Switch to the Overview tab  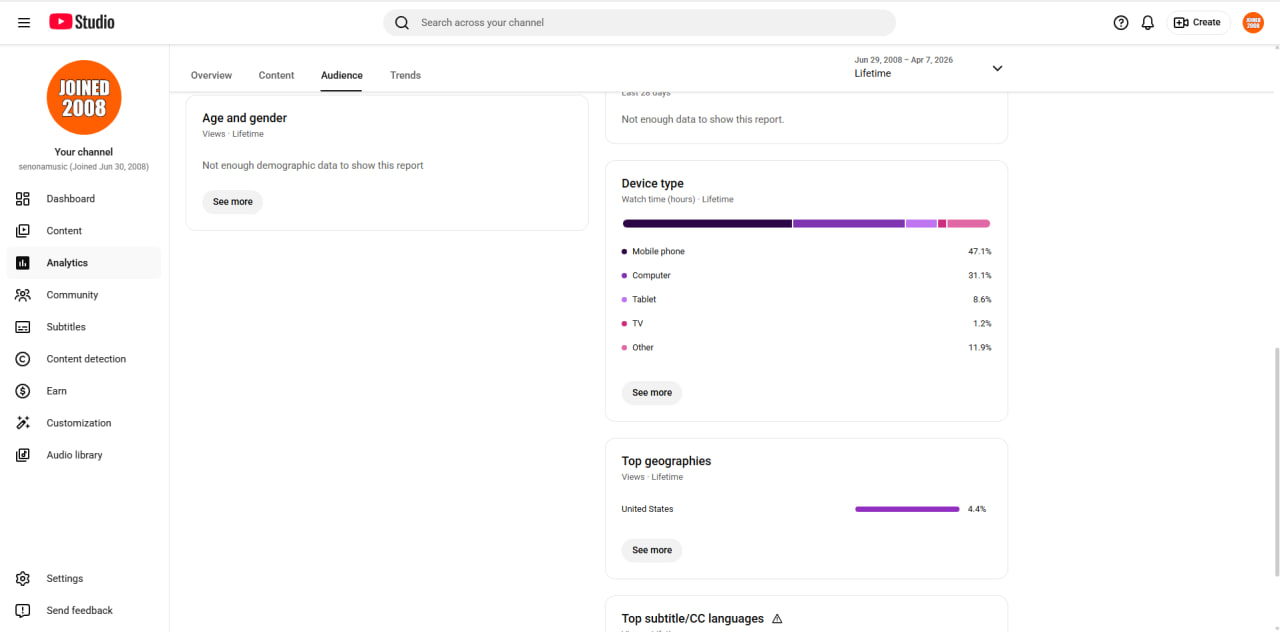tap(211, 76)
